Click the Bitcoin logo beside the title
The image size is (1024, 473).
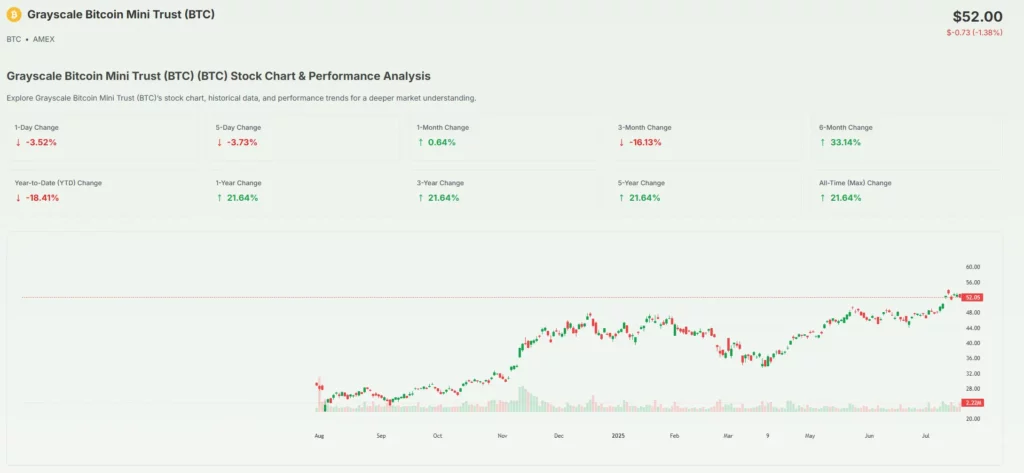[x=14, y=16]
